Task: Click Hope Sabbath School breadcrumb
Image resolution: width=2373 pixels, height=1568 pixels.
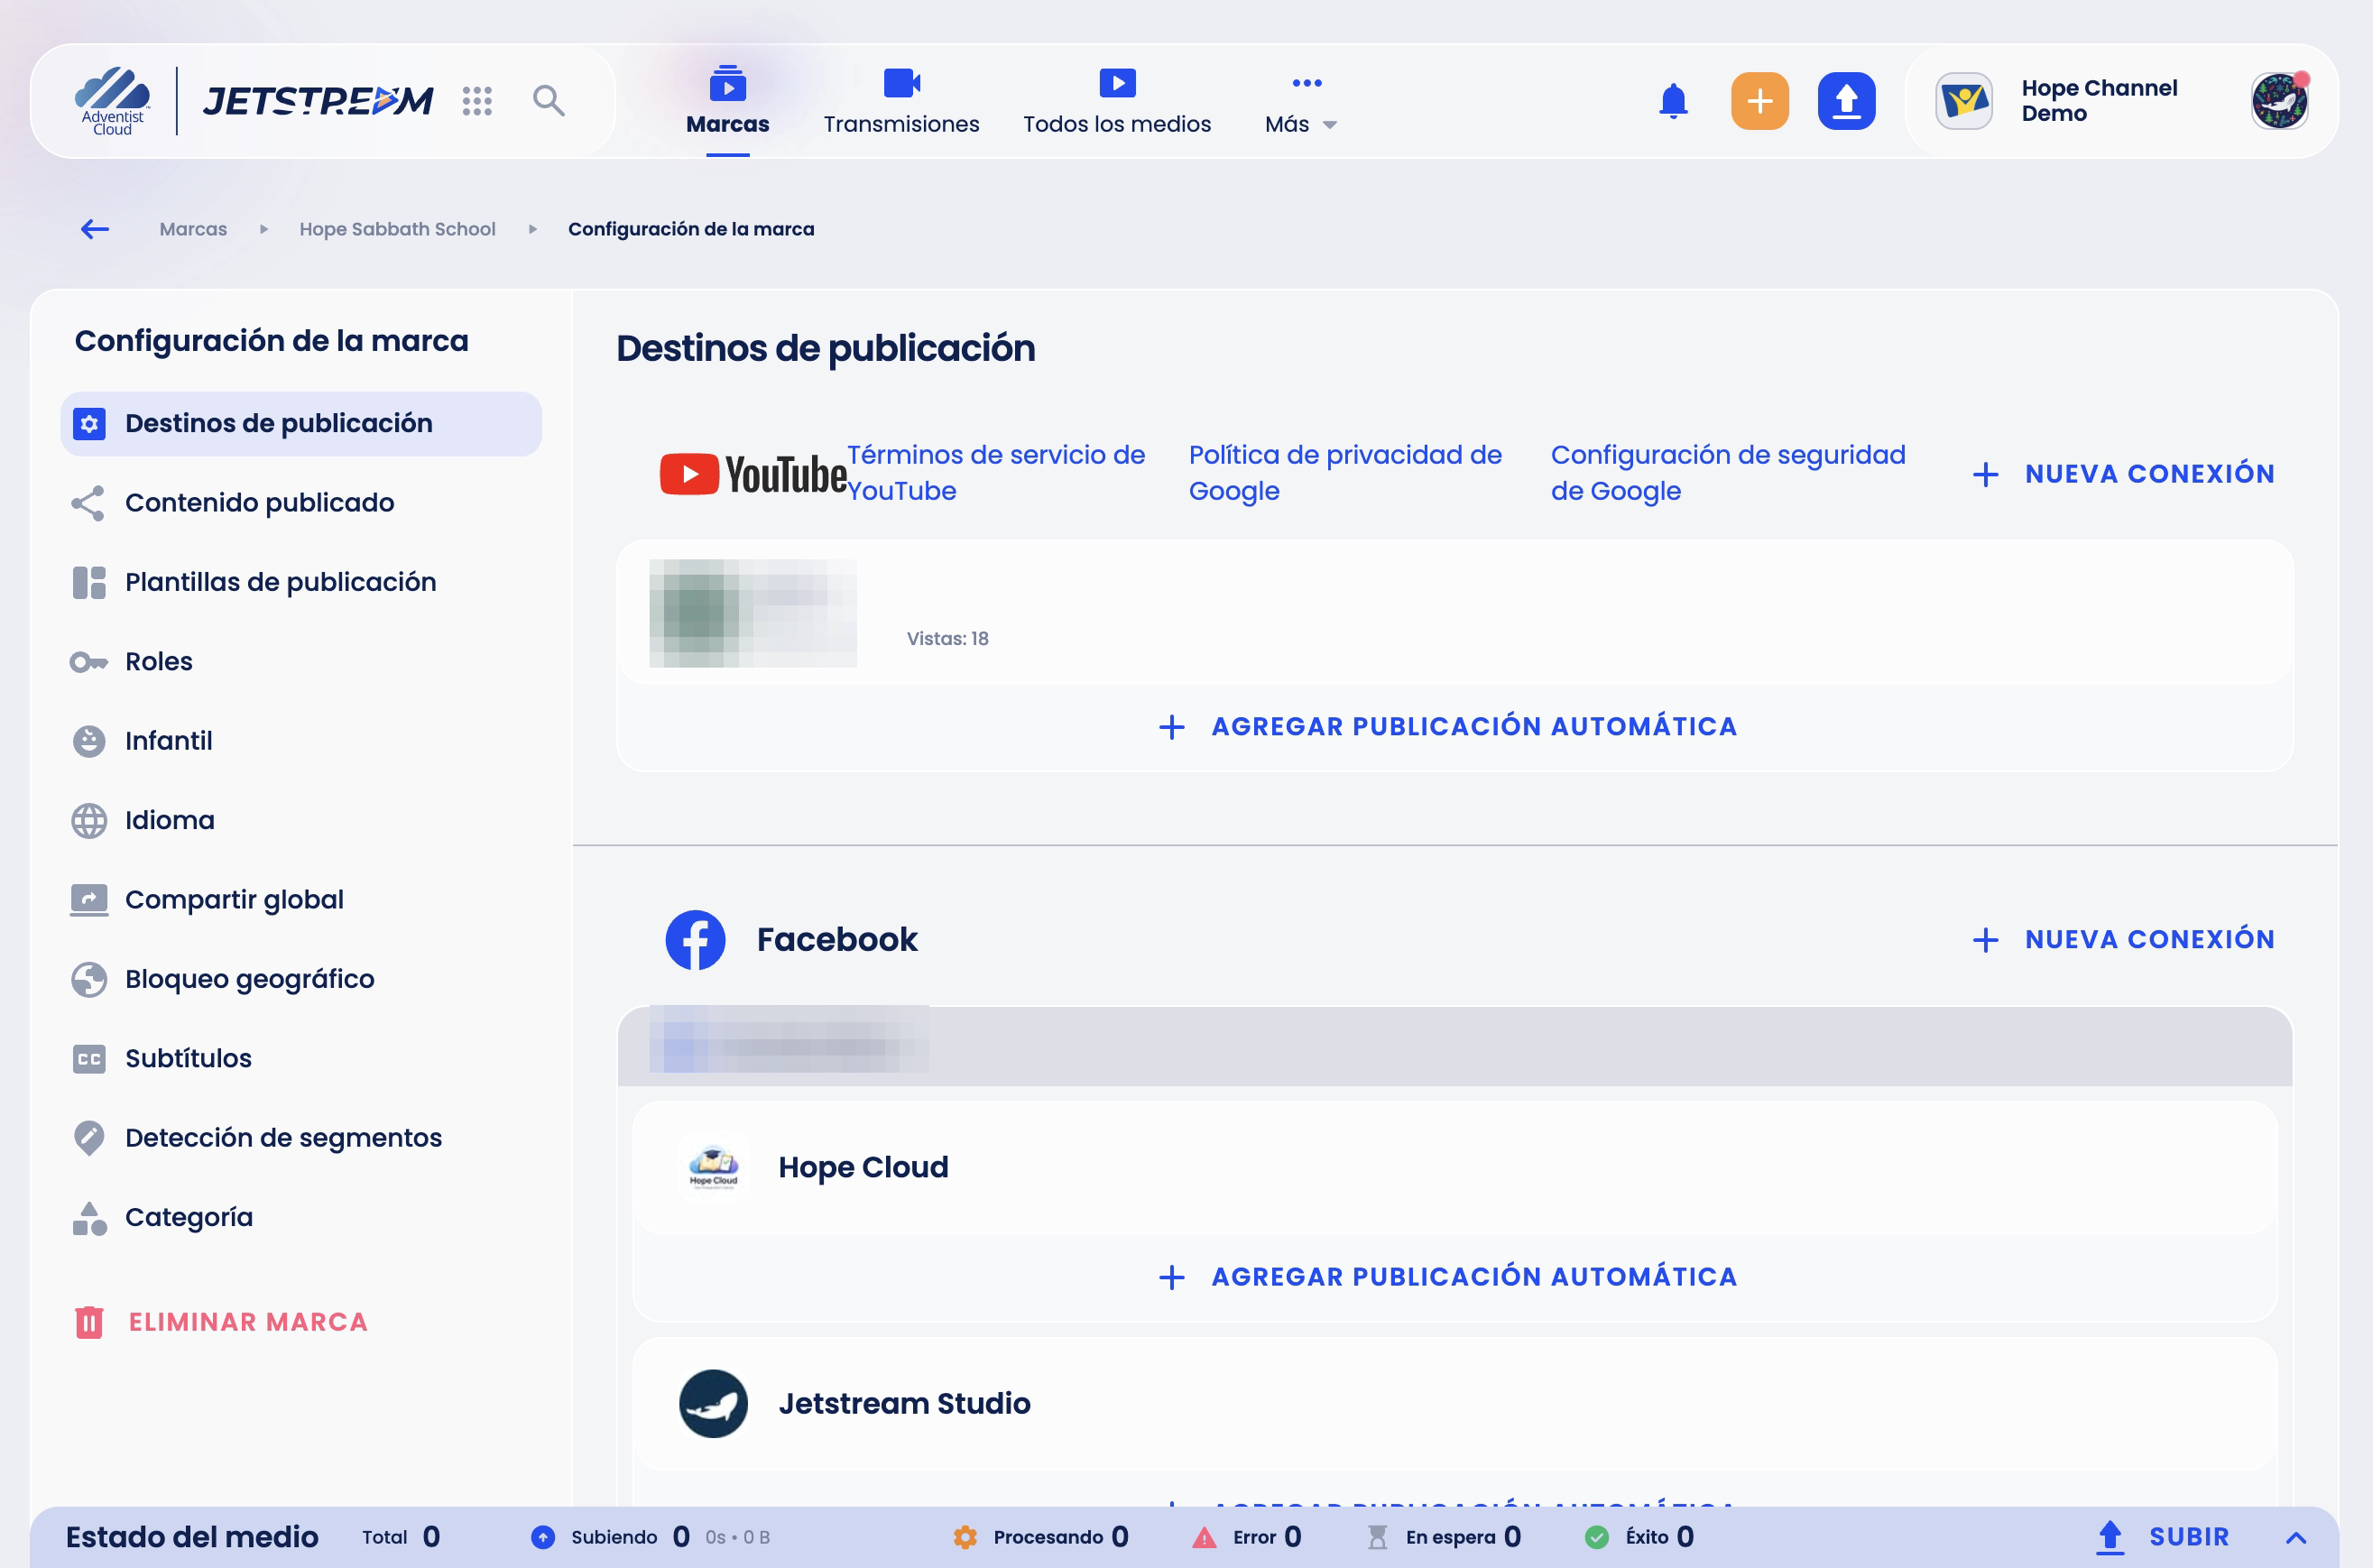Action: pos(397,229)
